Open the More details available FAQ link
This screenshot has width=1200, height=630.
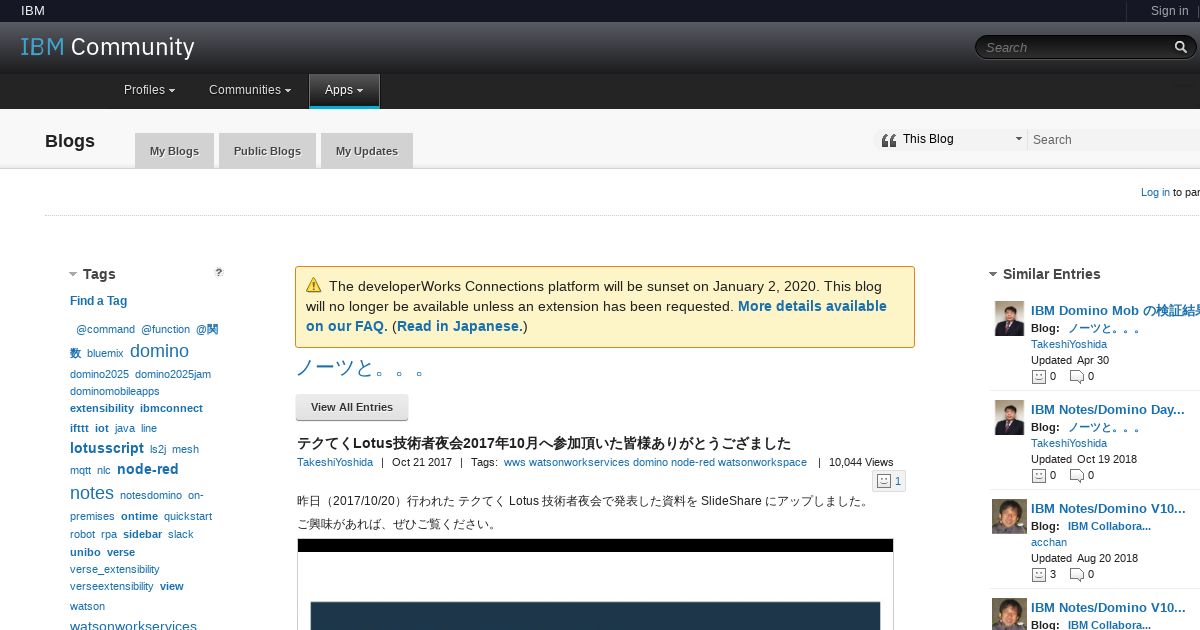pos(596,316)
